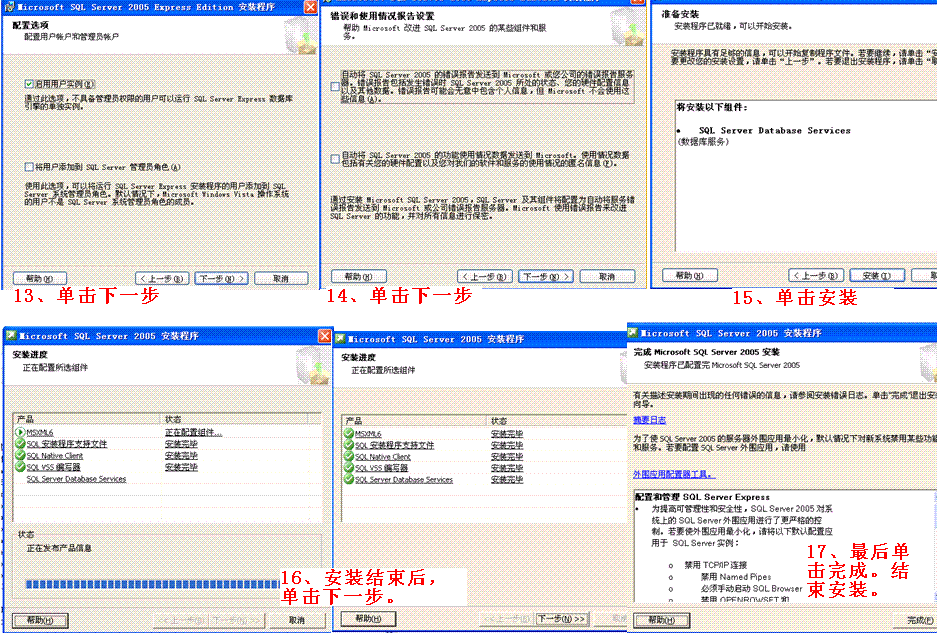
Task: Close the Express Edition 安装程序 window
Action: coord(311,7)
